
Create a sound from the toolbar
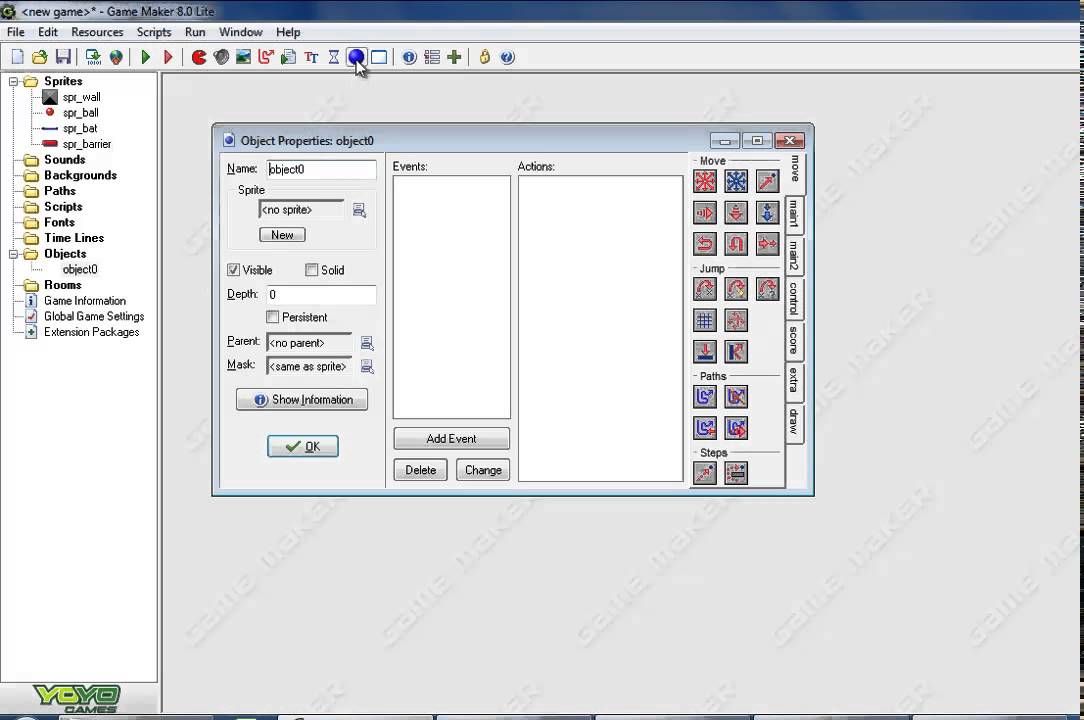(221, 57)
